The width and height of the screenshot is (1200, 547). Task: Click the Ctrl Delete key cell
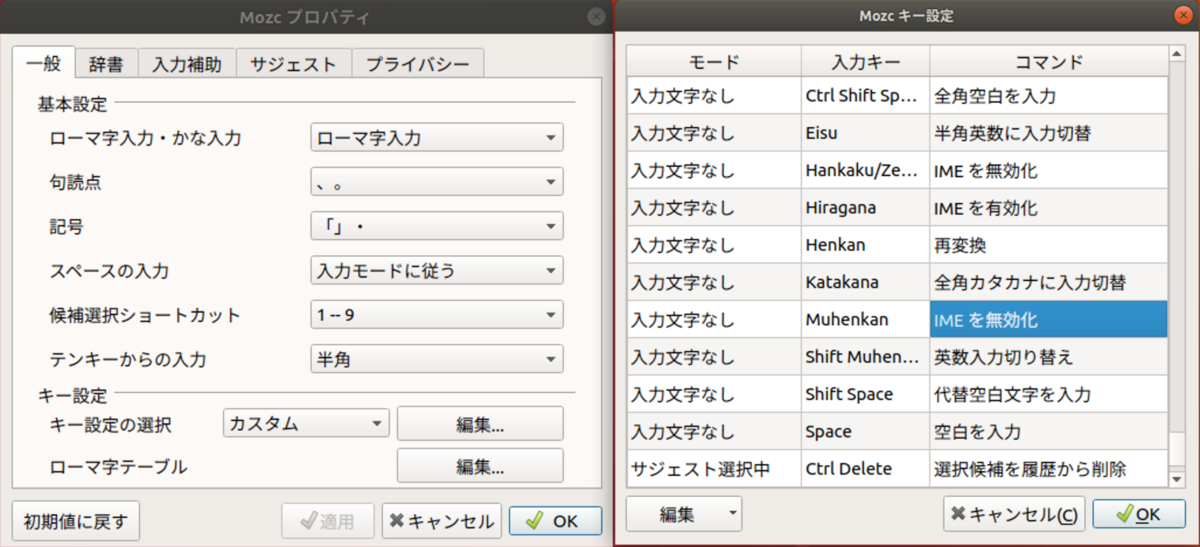tap(865, 468)
